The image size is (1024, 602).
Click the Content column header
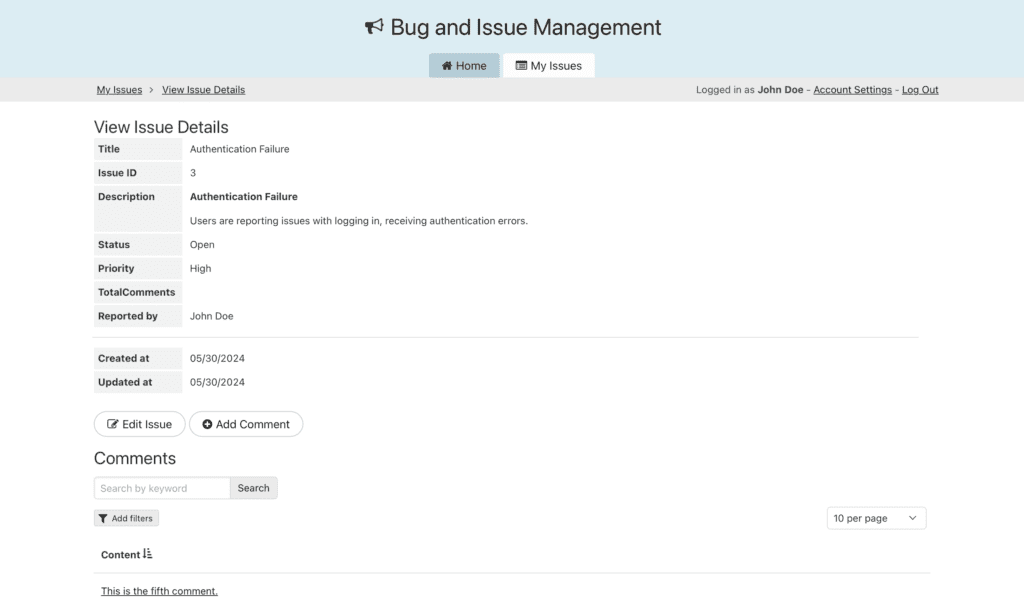[x=120, y=555]
